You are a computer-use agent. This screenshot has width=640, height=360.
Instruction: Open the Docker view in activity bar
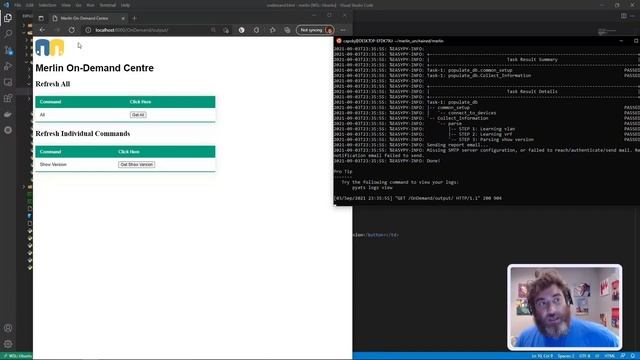coord(8,114)
